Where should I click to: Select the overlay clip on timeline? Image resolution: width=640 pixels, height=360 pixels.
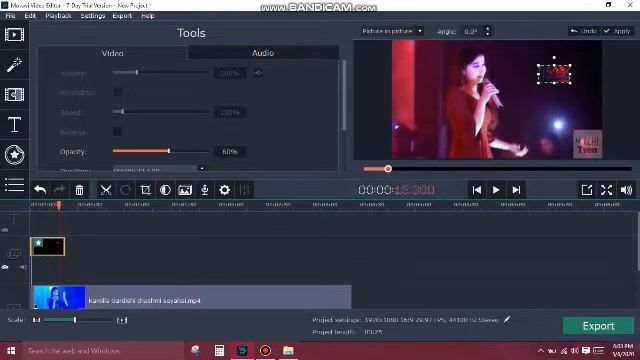coord(48,247)
